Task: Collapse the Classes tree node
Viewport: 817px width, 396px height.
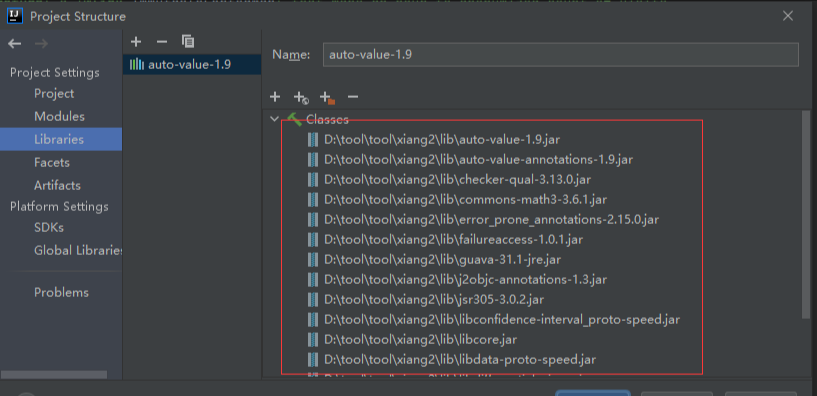Action: [274, 119]
